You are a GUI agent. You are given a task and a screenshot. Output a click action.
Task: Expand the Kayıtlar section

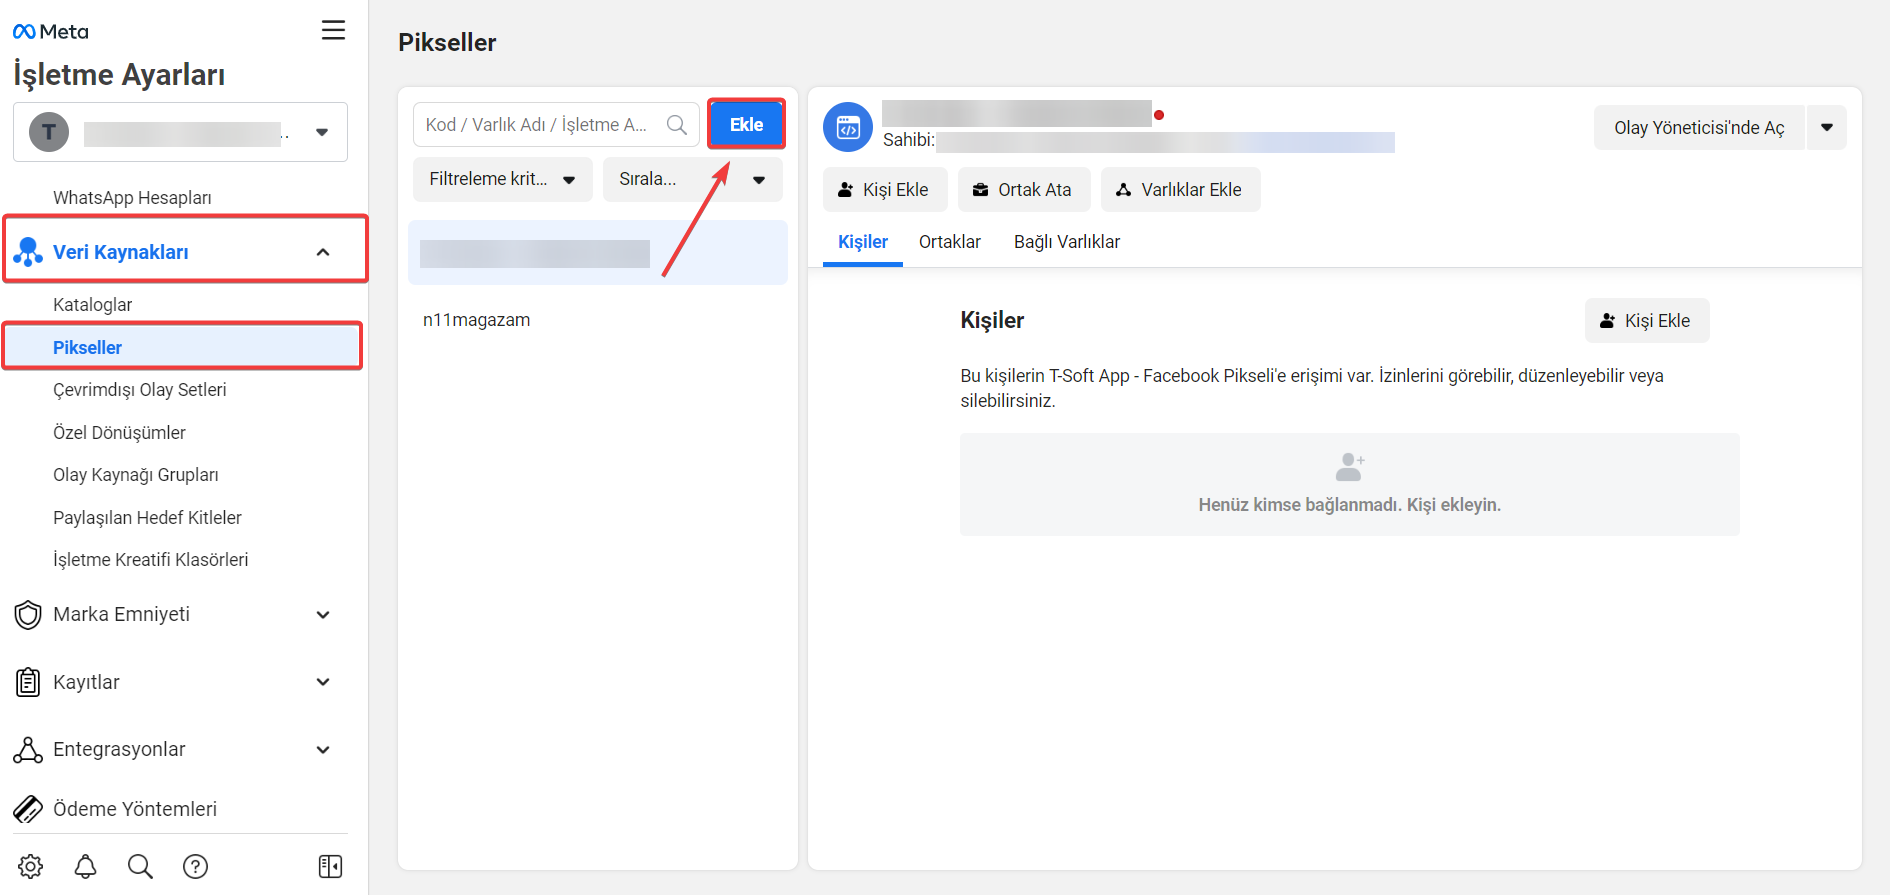pyautogui.click(x=323, y=682)
